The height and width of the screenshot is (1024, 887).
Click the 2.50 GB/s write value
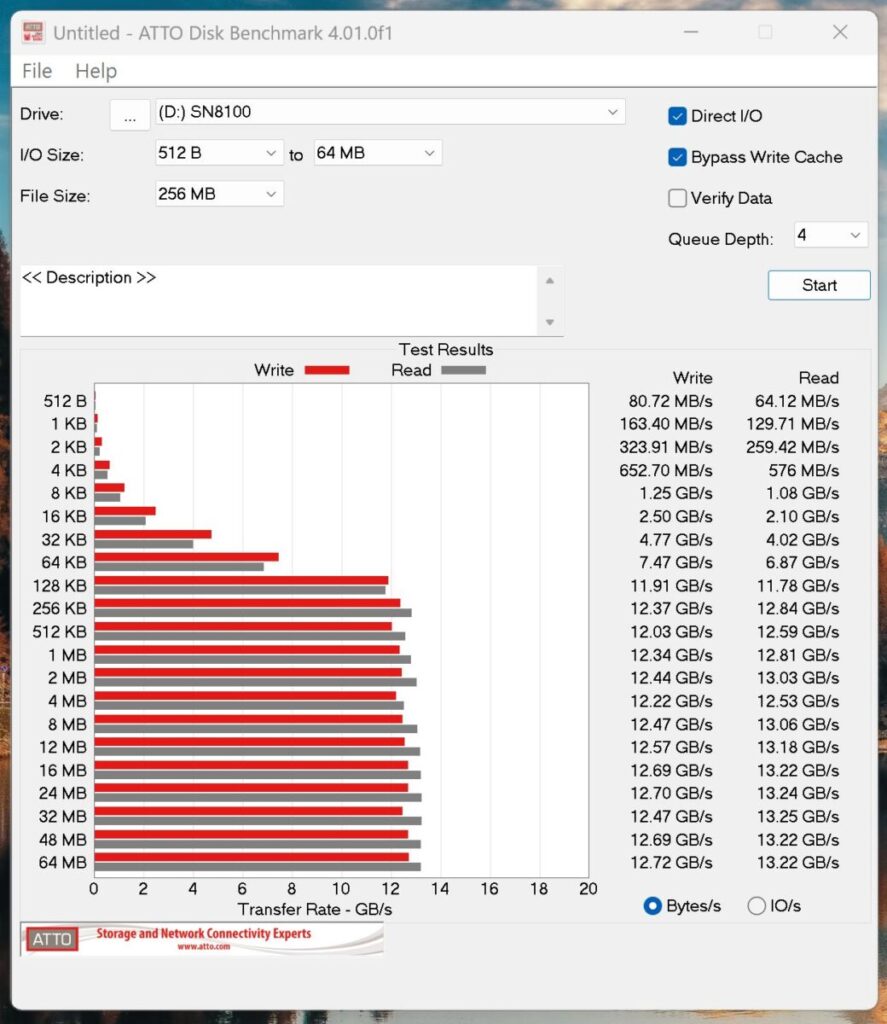pos(675,517)
